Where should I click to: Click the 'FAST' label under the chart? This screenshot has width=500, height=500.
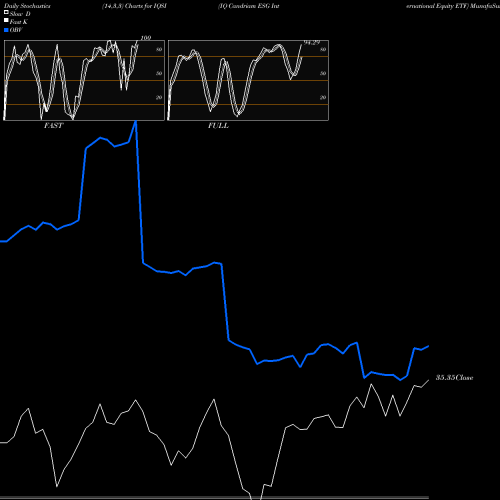pos(53,126)
